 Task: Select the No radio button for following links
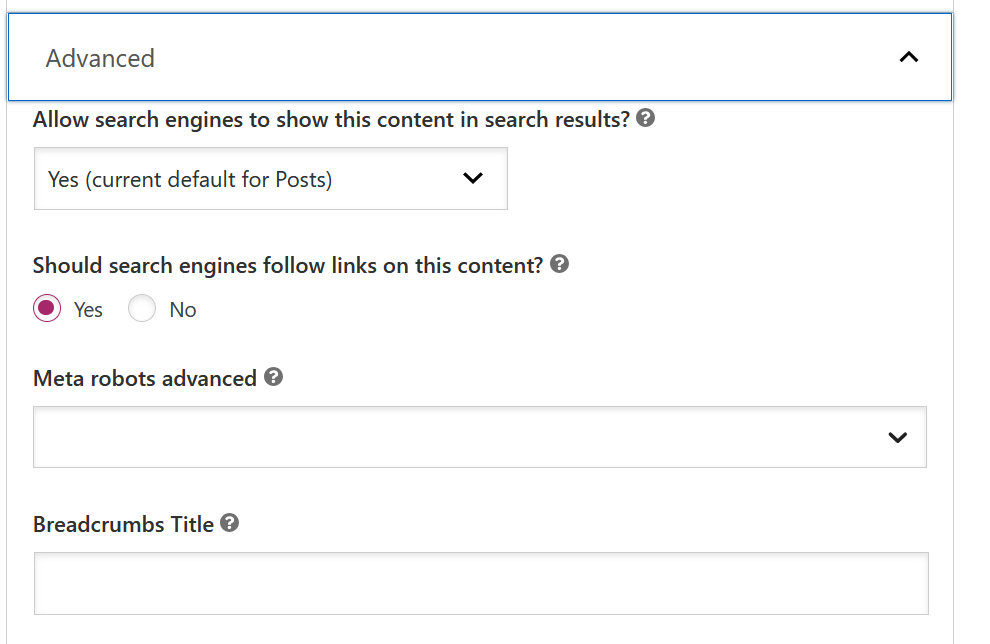(x=142, y=309)
